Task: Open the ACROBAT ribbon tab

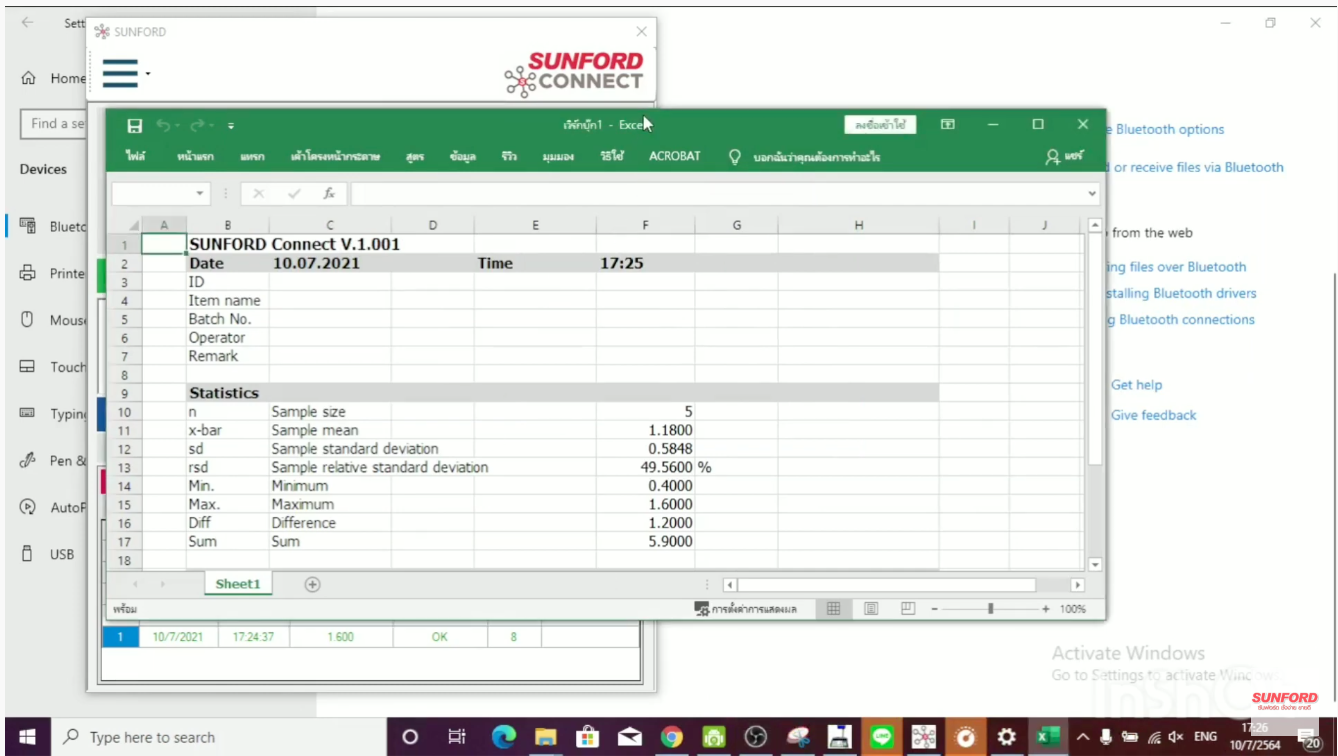Action: coord(675,157)
